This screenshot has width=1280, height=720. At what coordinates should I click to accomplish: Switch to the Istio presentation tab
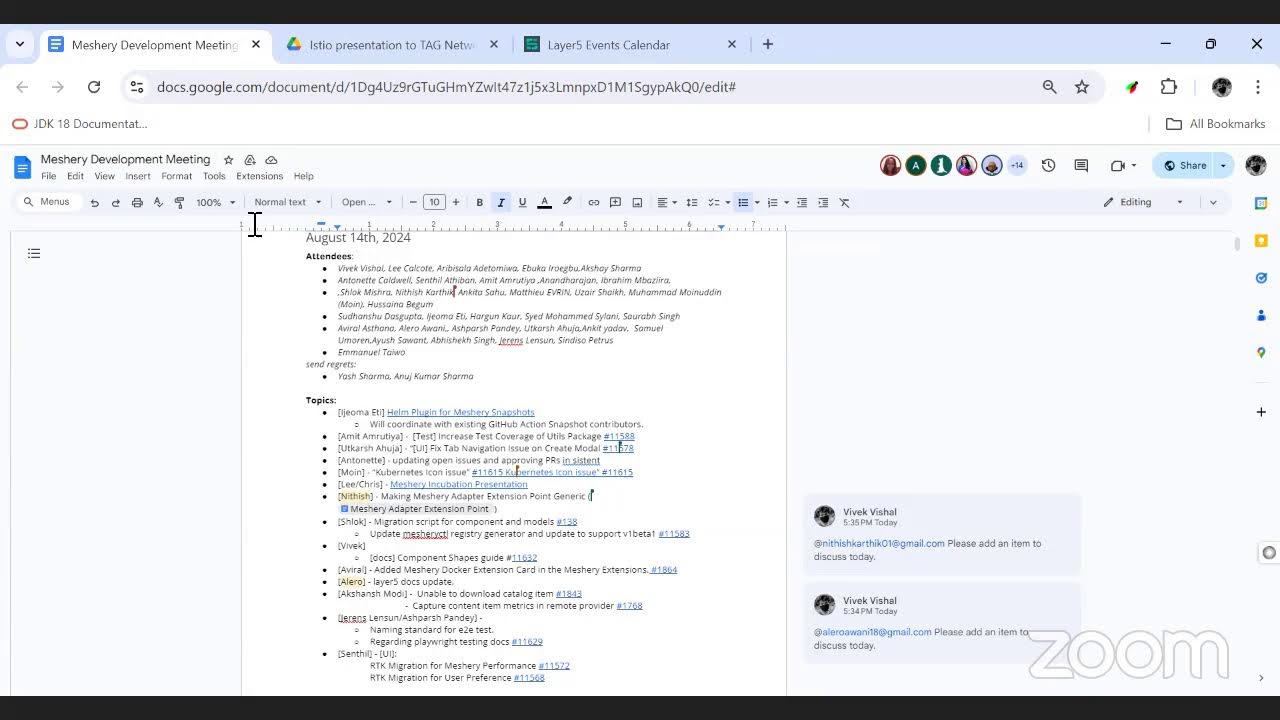click(392, 45)
